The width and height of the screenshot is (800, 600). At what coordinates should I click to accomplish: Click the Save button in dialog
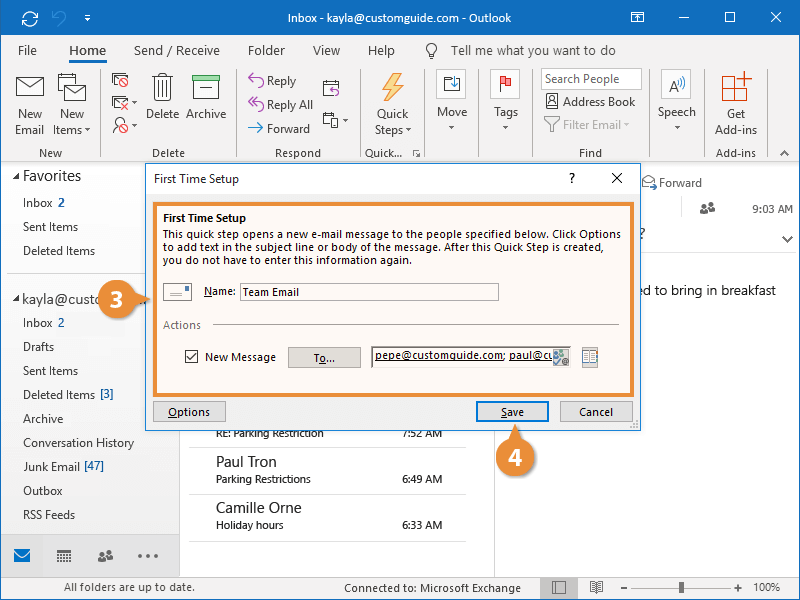(x=512, y=412)
